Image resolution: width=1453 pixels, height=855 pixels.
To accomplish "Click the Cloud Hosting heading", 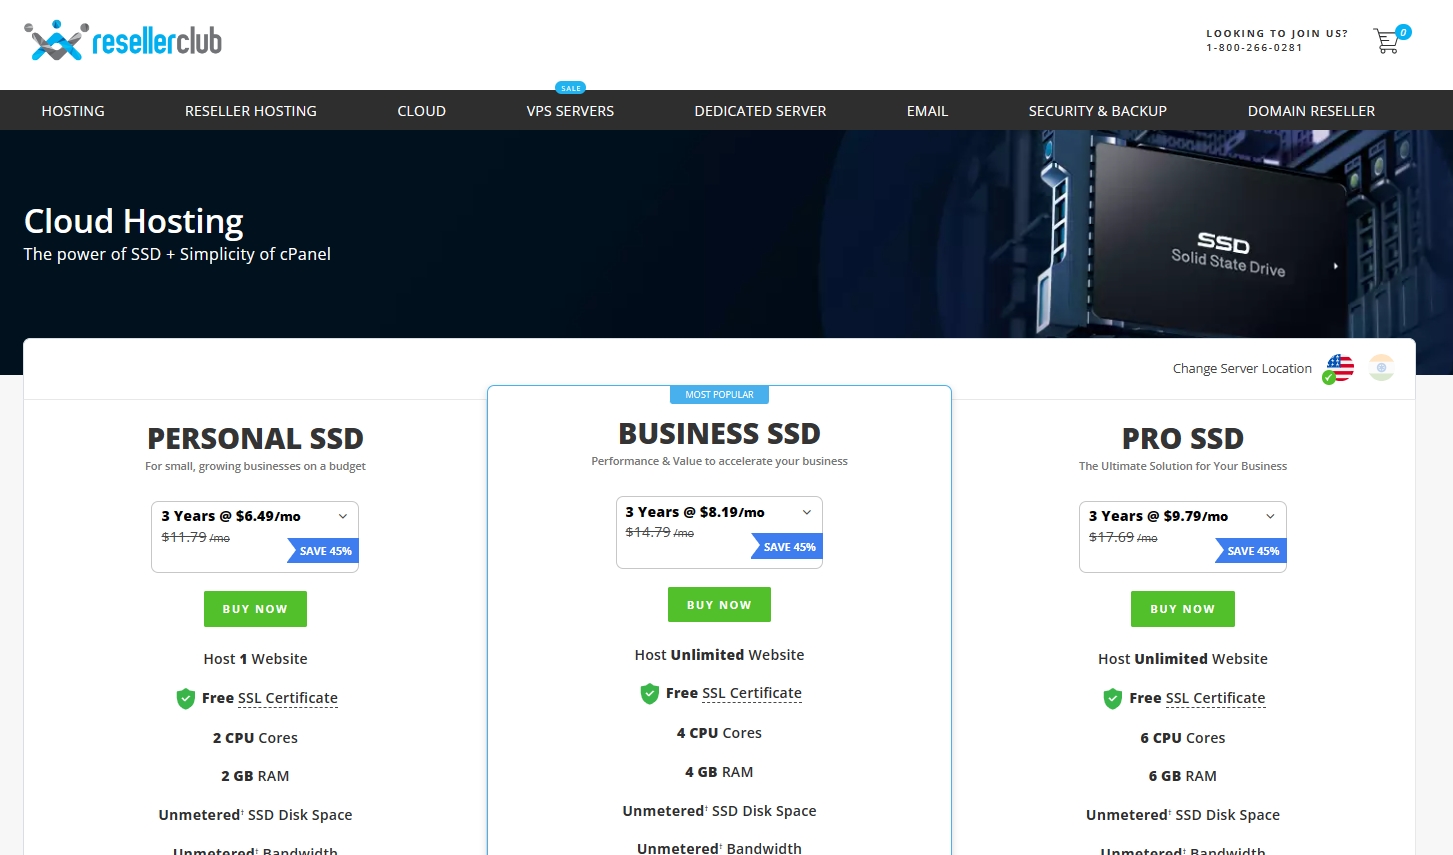I will 134,221.
